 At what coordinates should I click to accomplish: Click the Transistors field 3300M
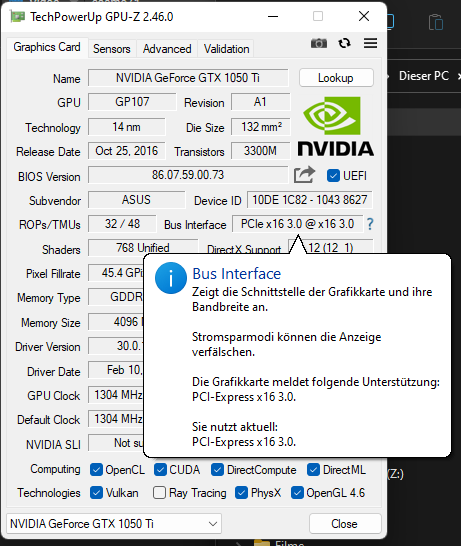coord(260,151)
